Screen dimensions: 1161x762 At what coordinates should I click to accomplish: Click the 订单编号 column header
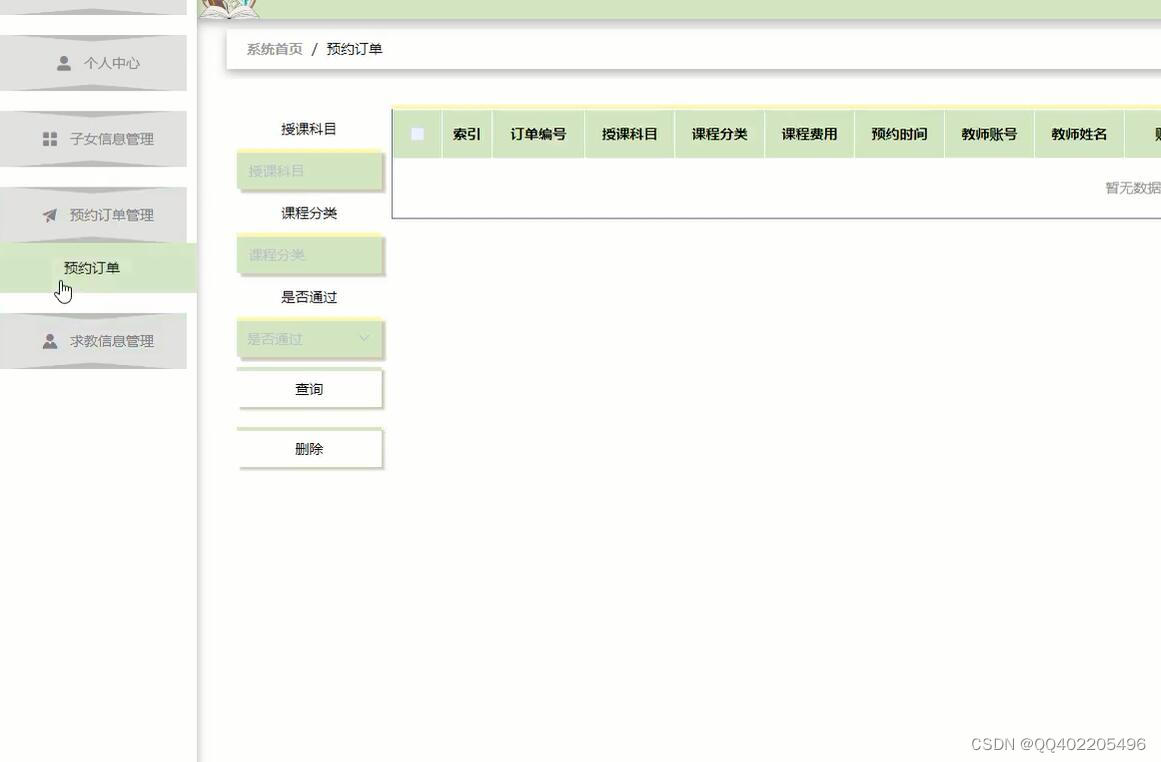point(538,131)
